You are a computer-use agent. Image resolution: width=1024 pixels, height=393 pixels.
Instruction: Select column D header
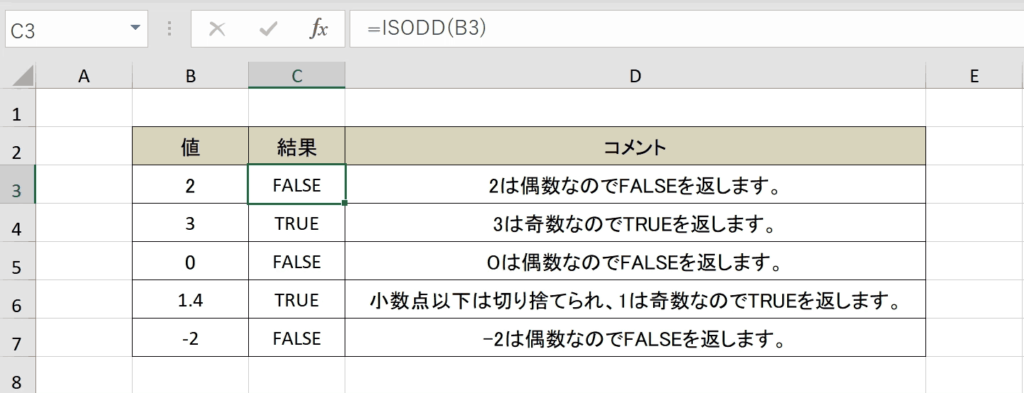pyautogui.click(x=635, y=76)
